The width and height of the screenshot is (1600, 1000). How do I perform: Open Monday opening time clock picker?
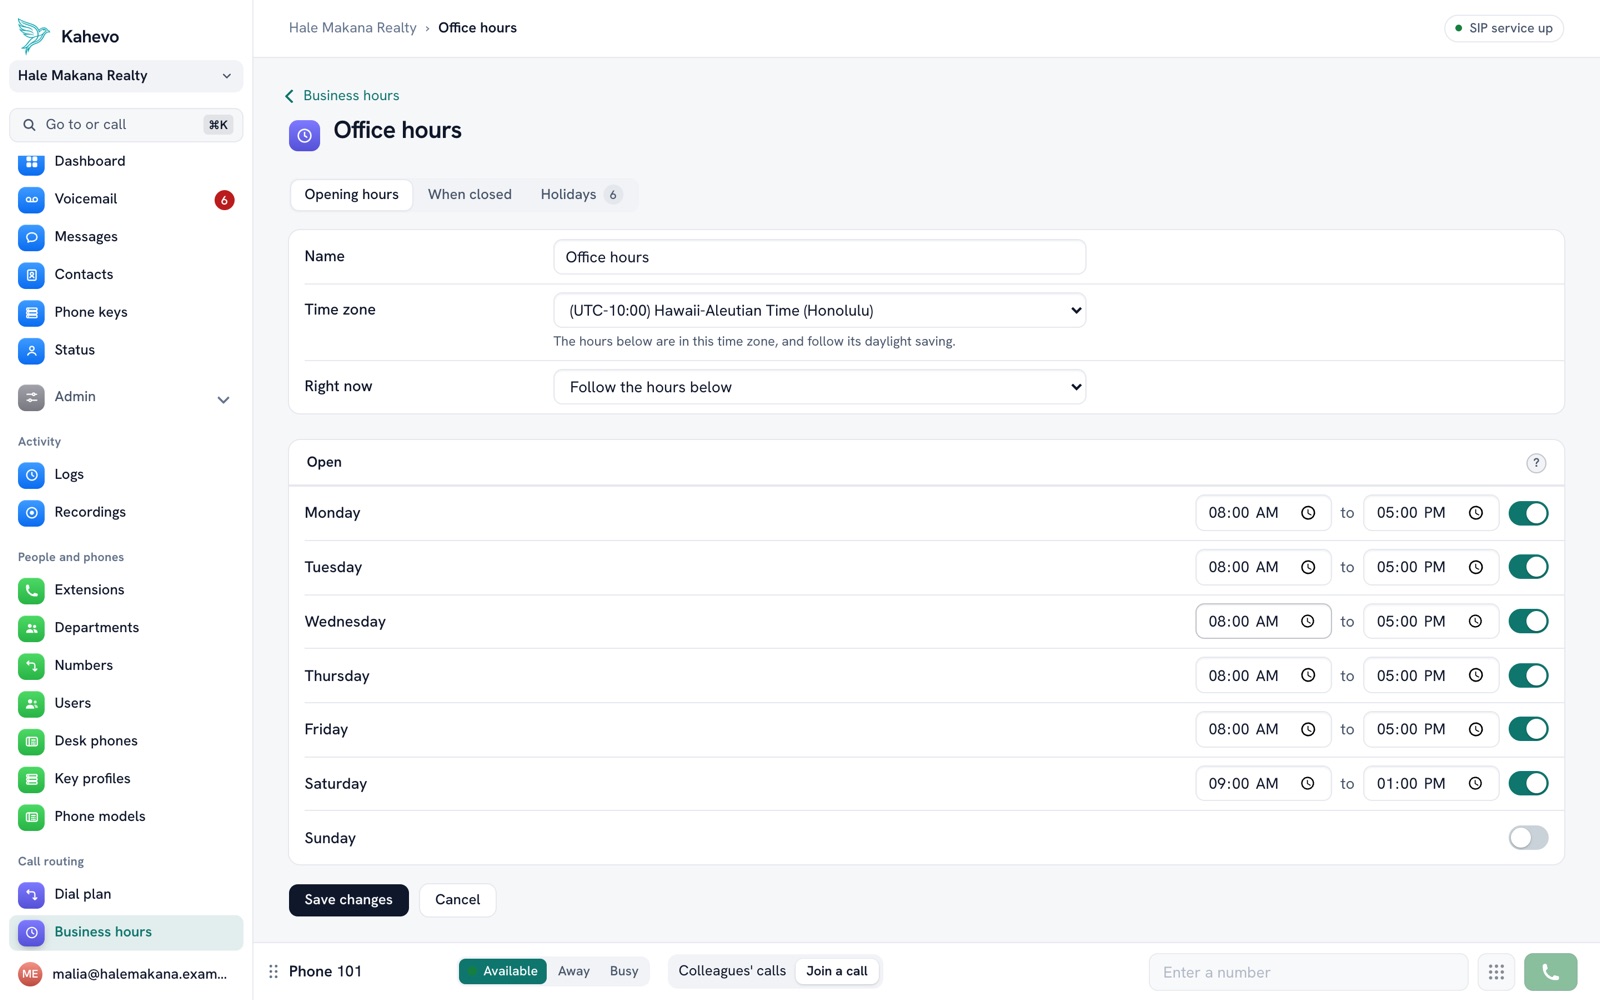(1308, 513)
